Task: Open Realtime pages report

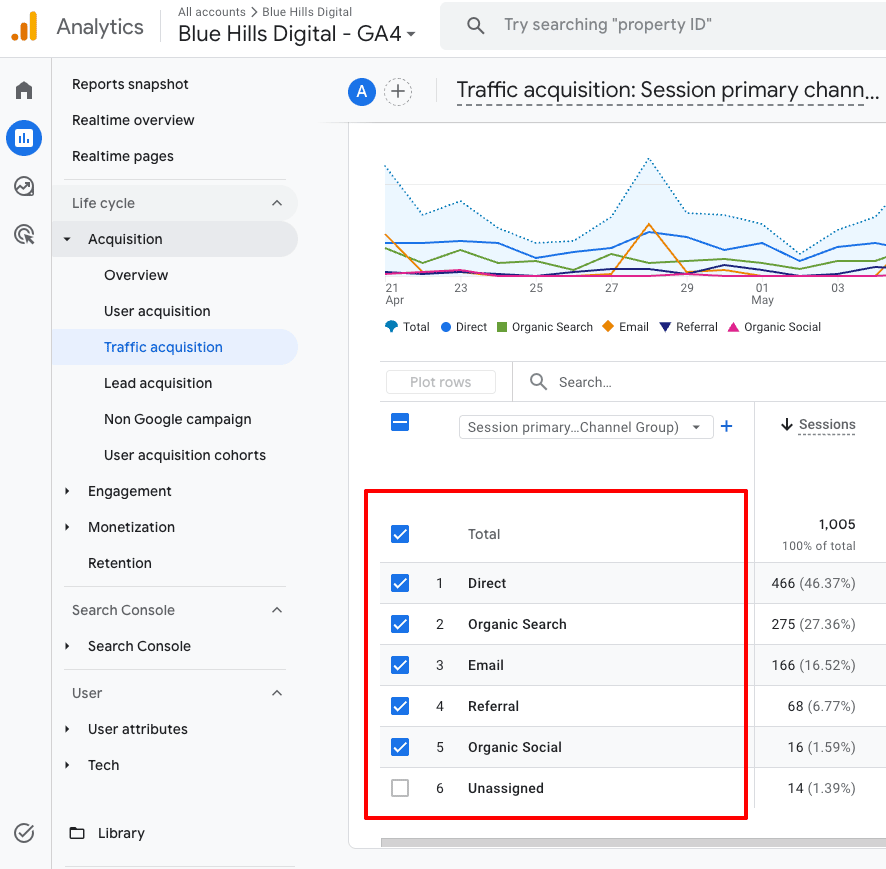Action: coord(123,157)
